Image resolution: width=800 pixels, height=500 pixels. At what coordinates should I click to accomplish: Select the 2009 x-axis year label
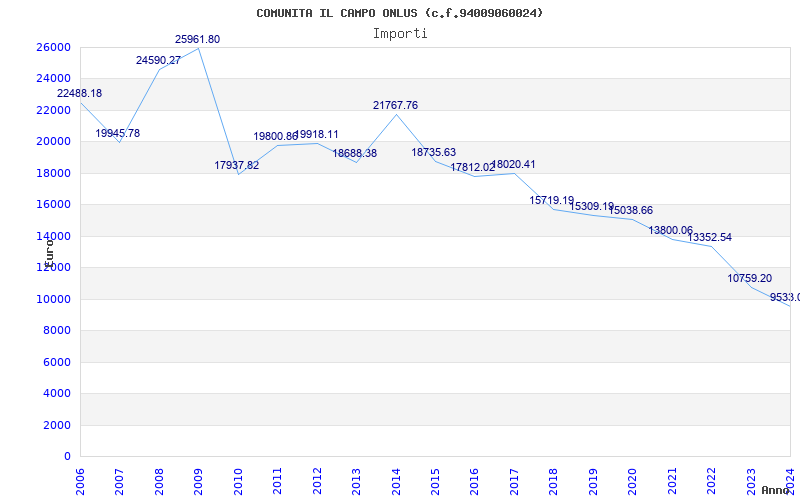pyautogui.click(x=198, y=481)
